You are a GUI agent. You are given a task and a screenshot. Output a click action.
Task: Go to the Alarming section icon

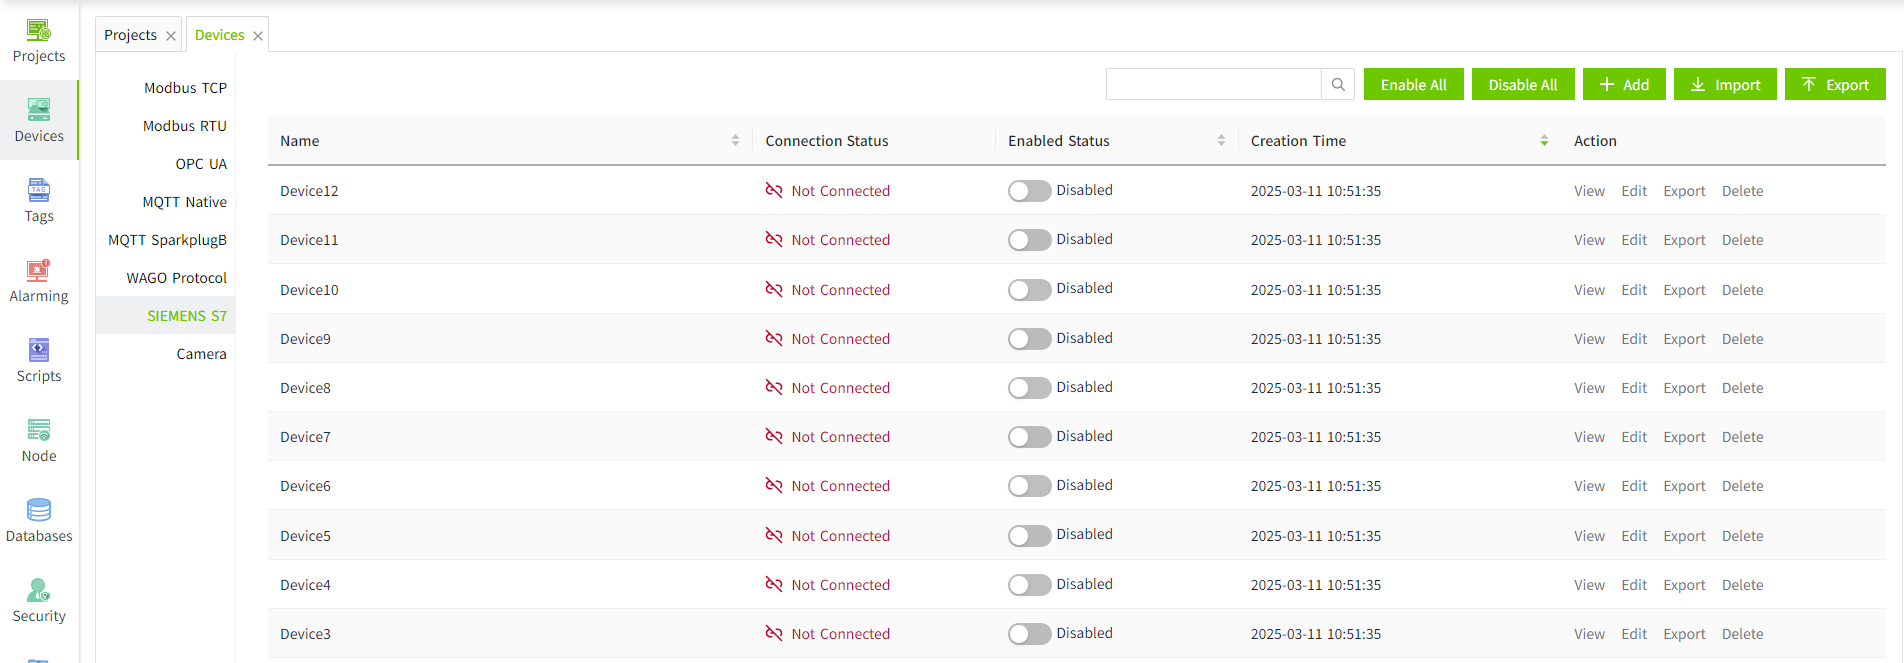(x=39, y=271)
